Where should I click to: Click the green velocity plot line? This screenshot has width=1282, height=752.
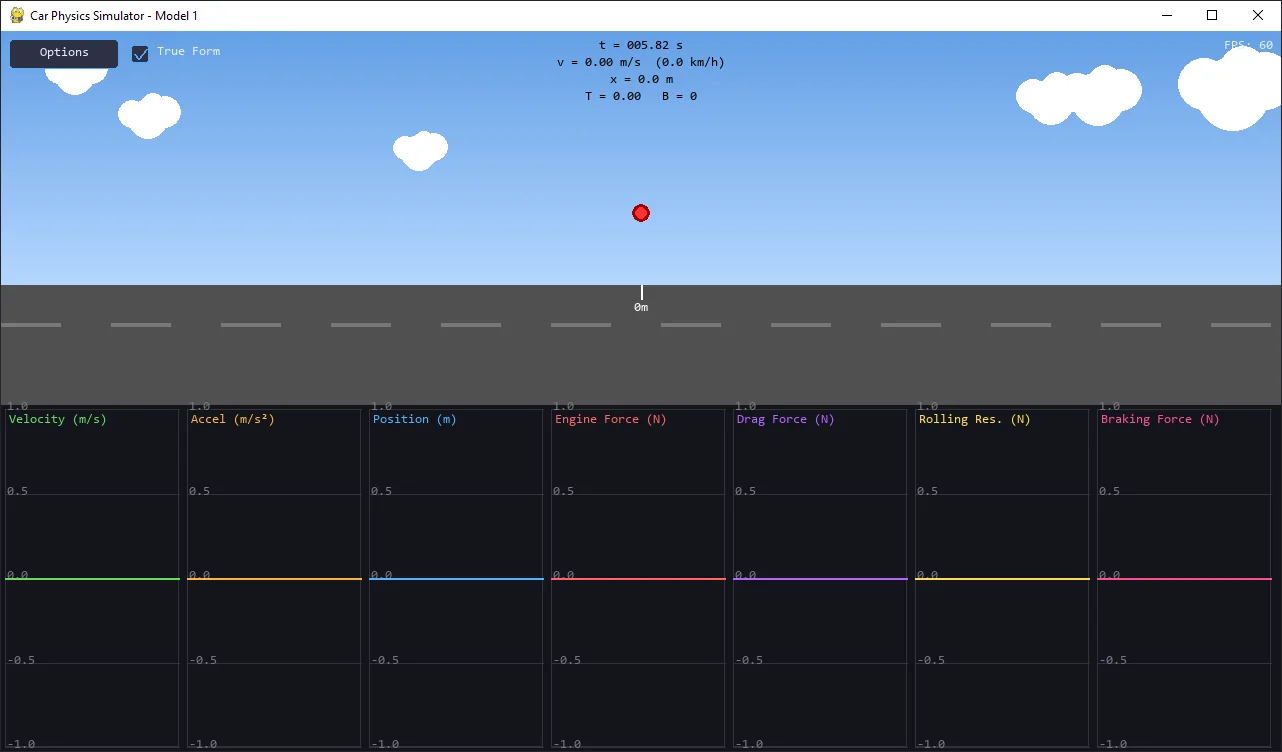tap(92, 579)
